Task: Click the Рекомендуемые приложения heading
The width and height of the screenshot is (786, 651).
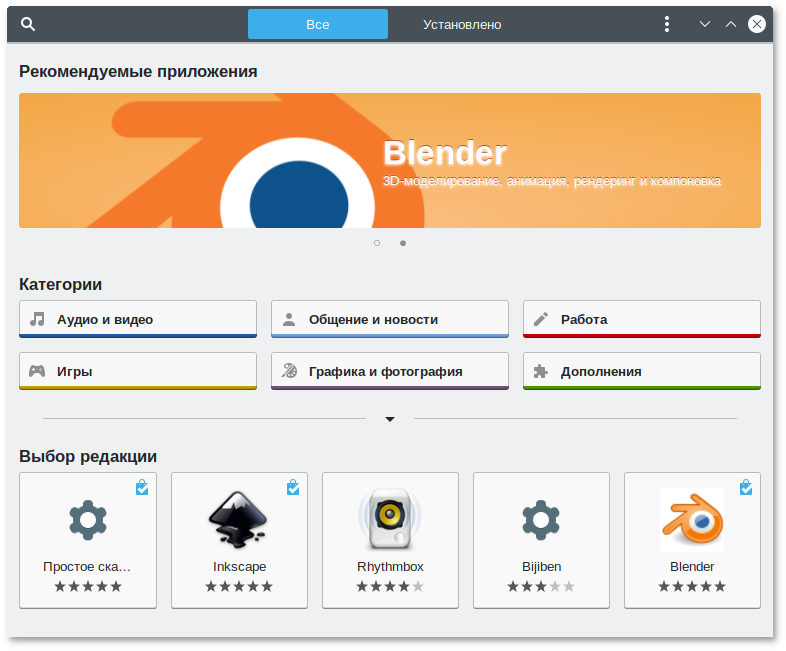Action: (x=138, y=72)
